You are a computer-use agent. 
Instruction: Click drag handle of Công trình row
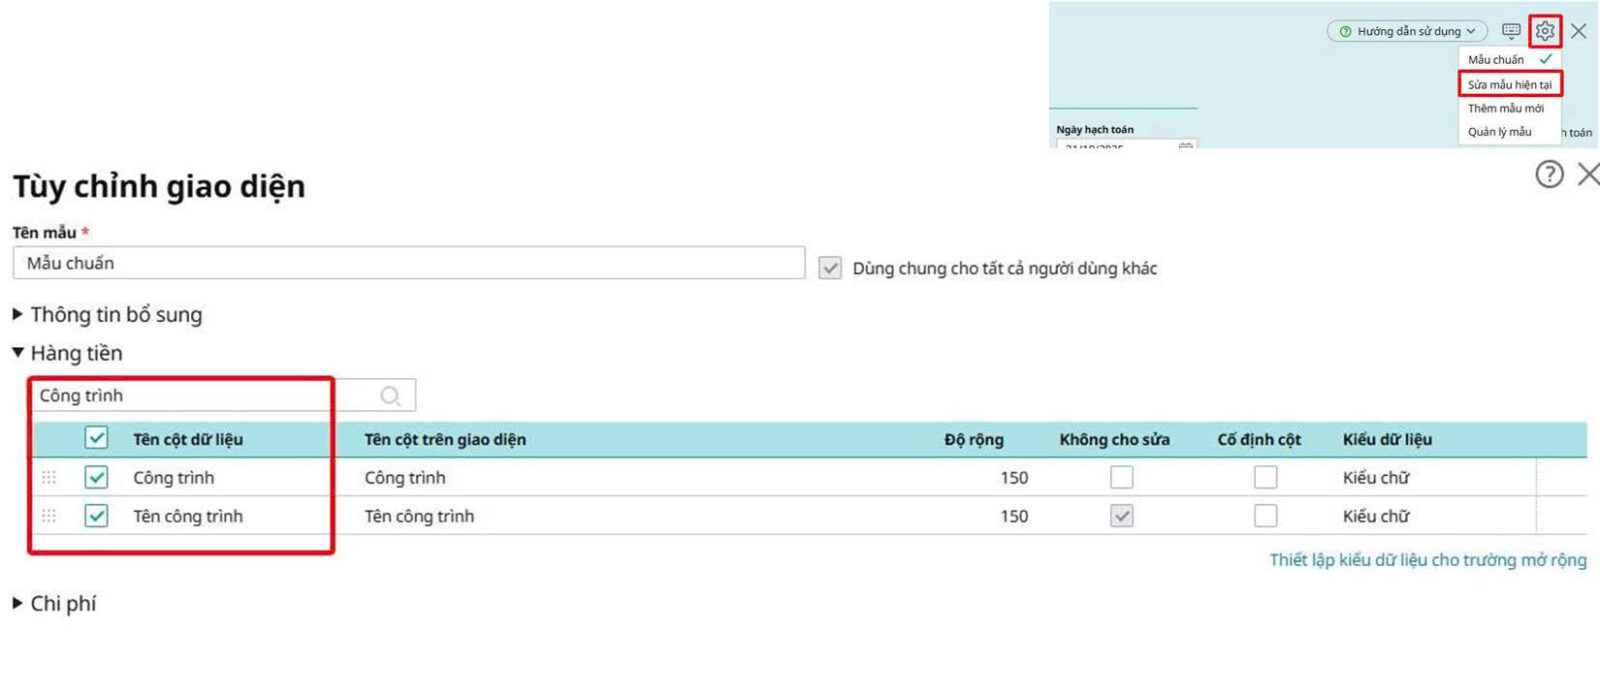click(x=49, y=478)
